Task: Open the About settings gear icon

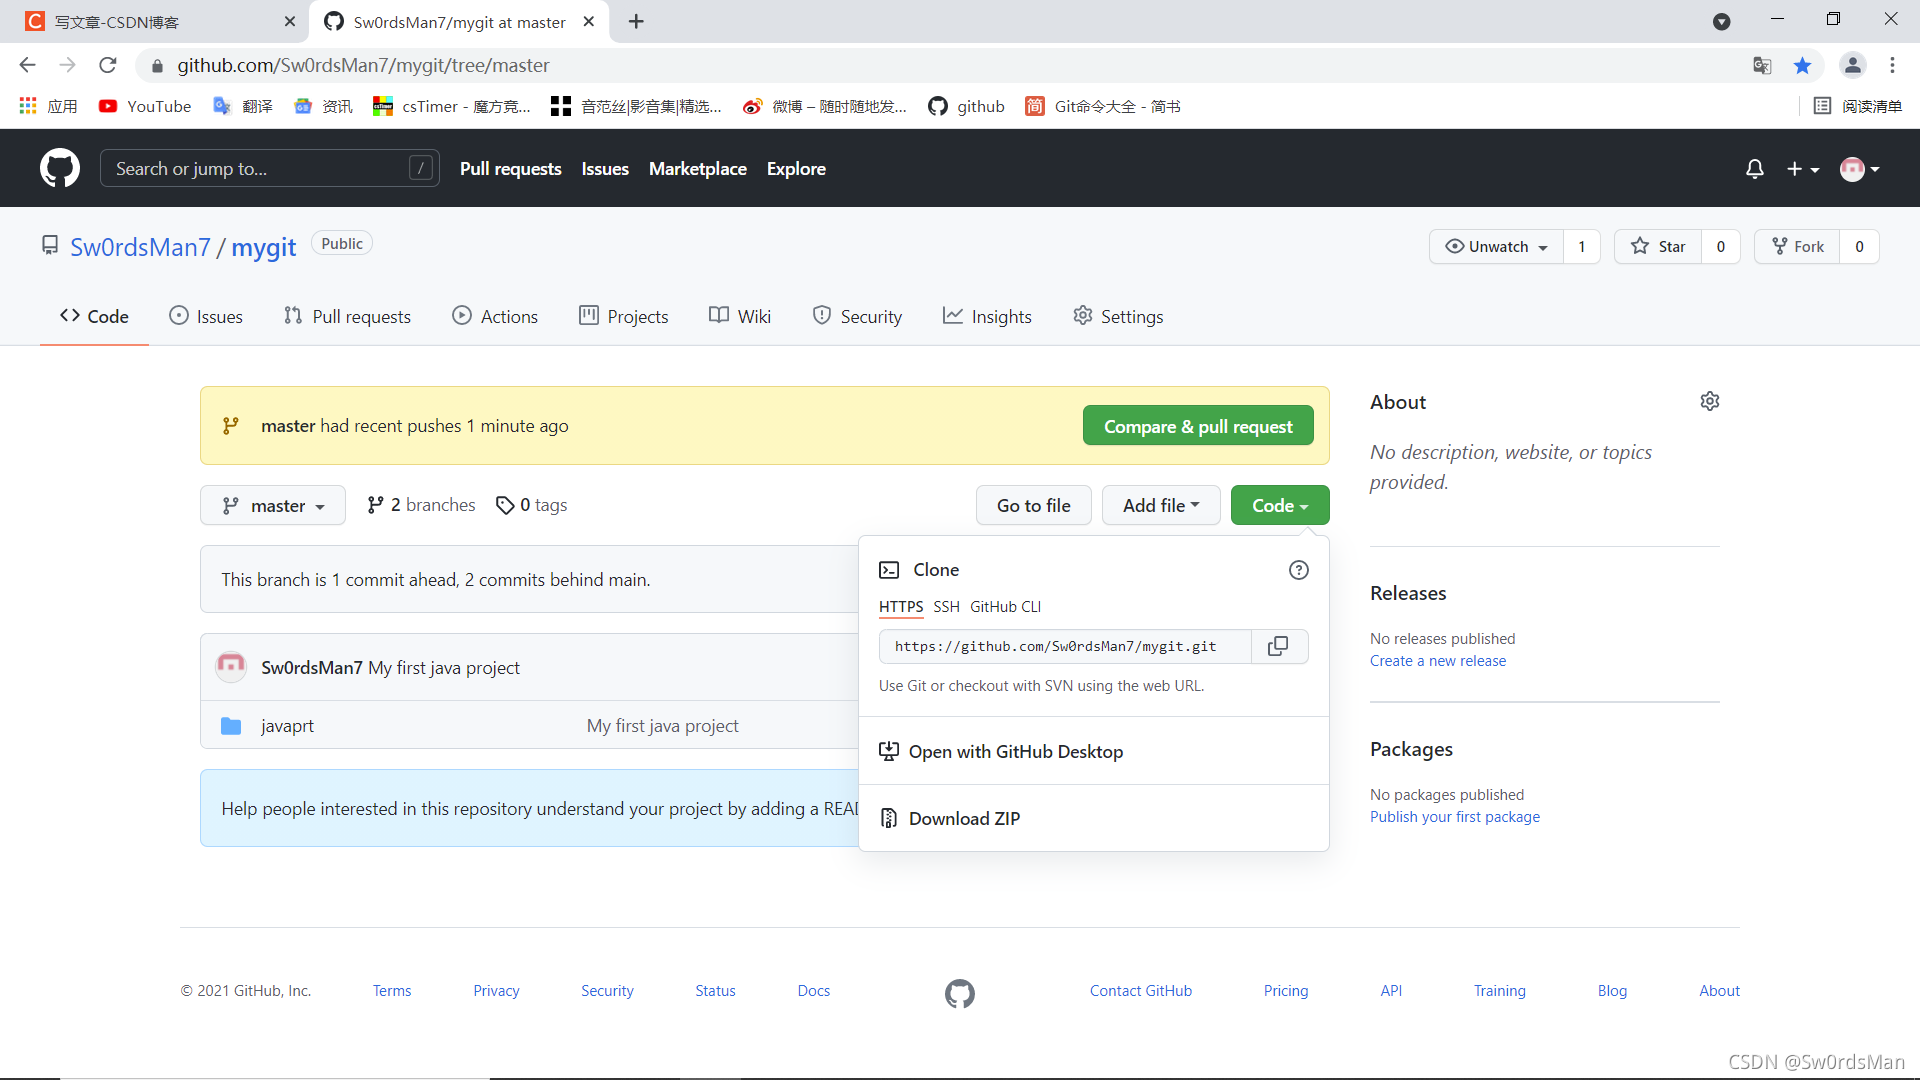Action: [x=1710, y=401]
